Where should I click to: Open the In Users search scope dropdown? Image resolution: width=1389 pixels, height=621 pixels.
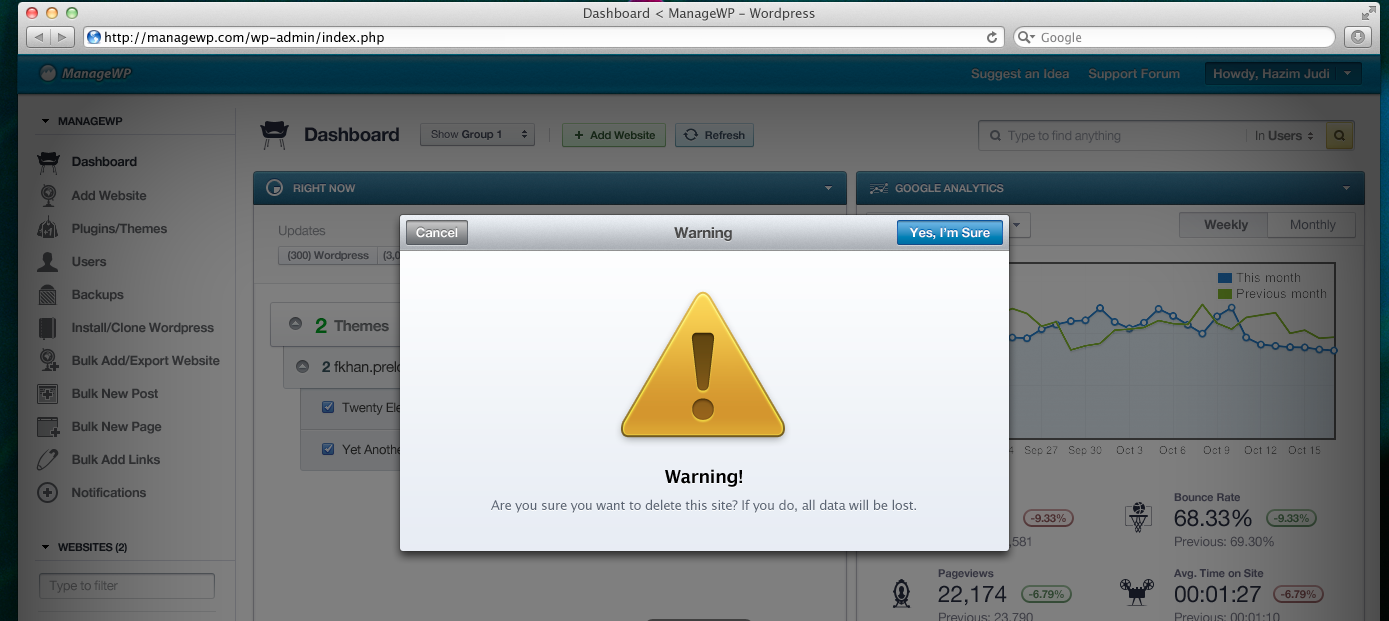[x=1285, y=136]
